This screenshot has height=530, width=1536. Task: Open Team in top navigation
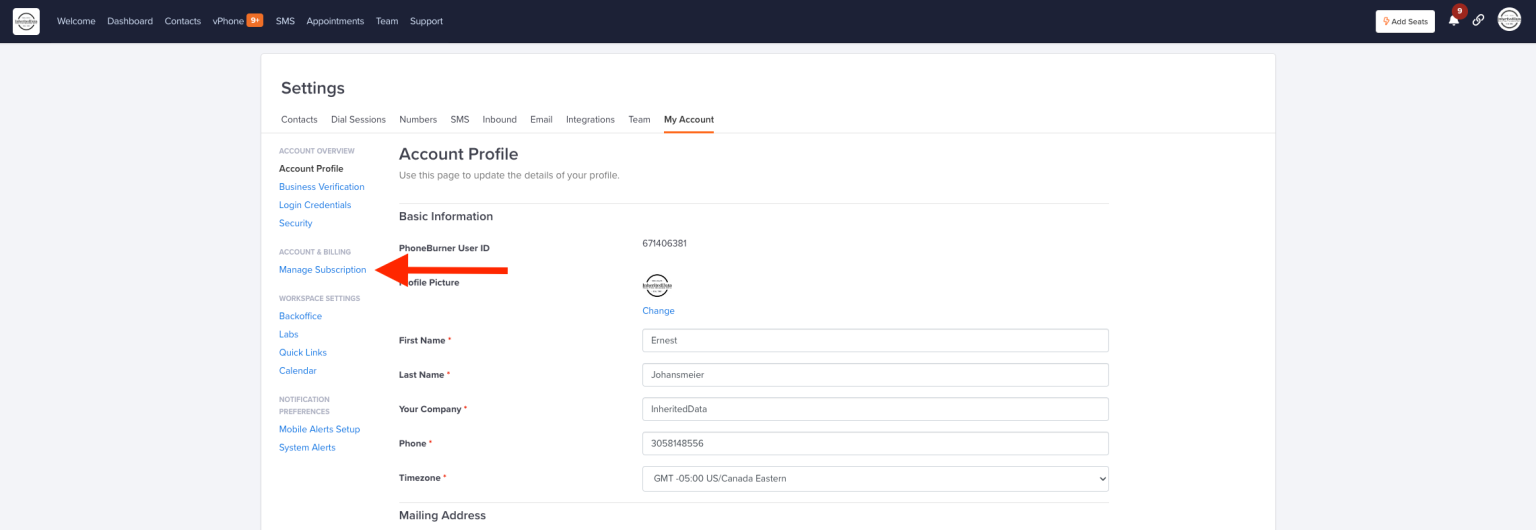387,21
